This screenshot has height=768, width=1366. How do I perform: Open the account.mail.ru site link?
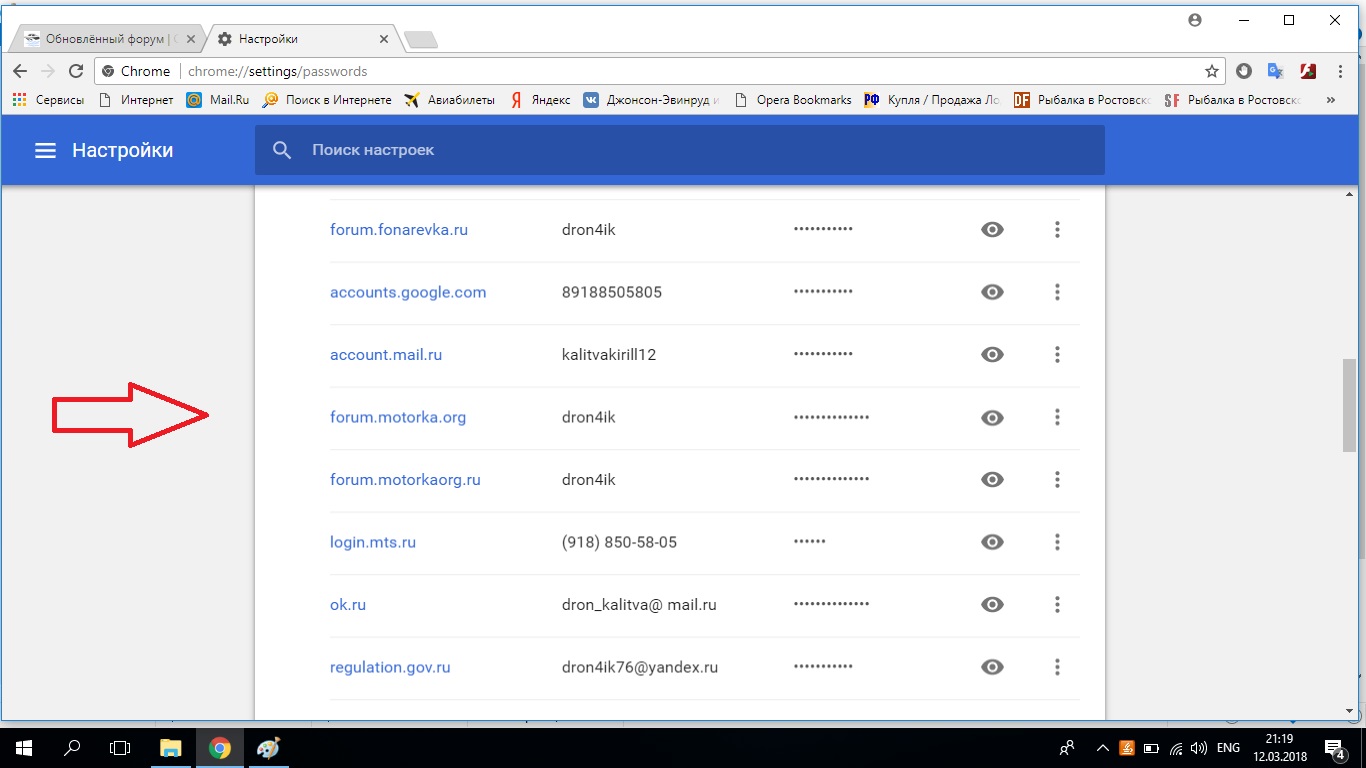[x=386, y=355]
